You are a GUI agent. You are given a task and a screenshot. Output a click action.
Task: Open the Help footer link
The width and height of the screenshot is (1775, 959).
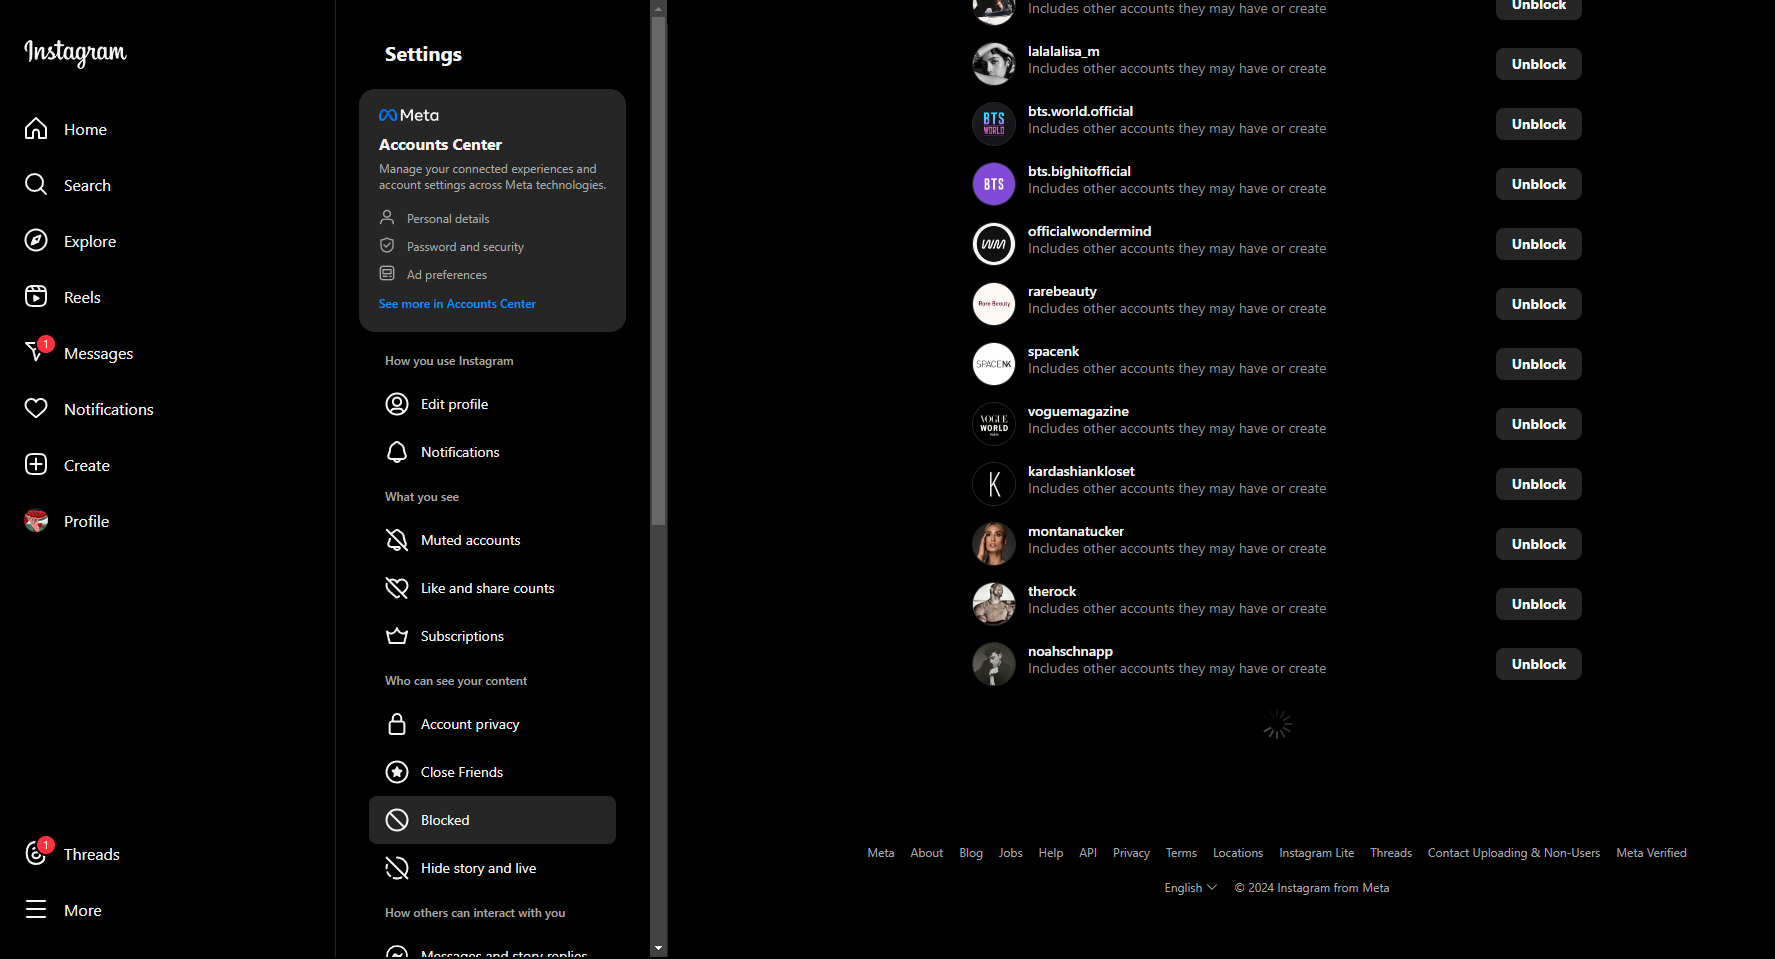[1051, 853]
